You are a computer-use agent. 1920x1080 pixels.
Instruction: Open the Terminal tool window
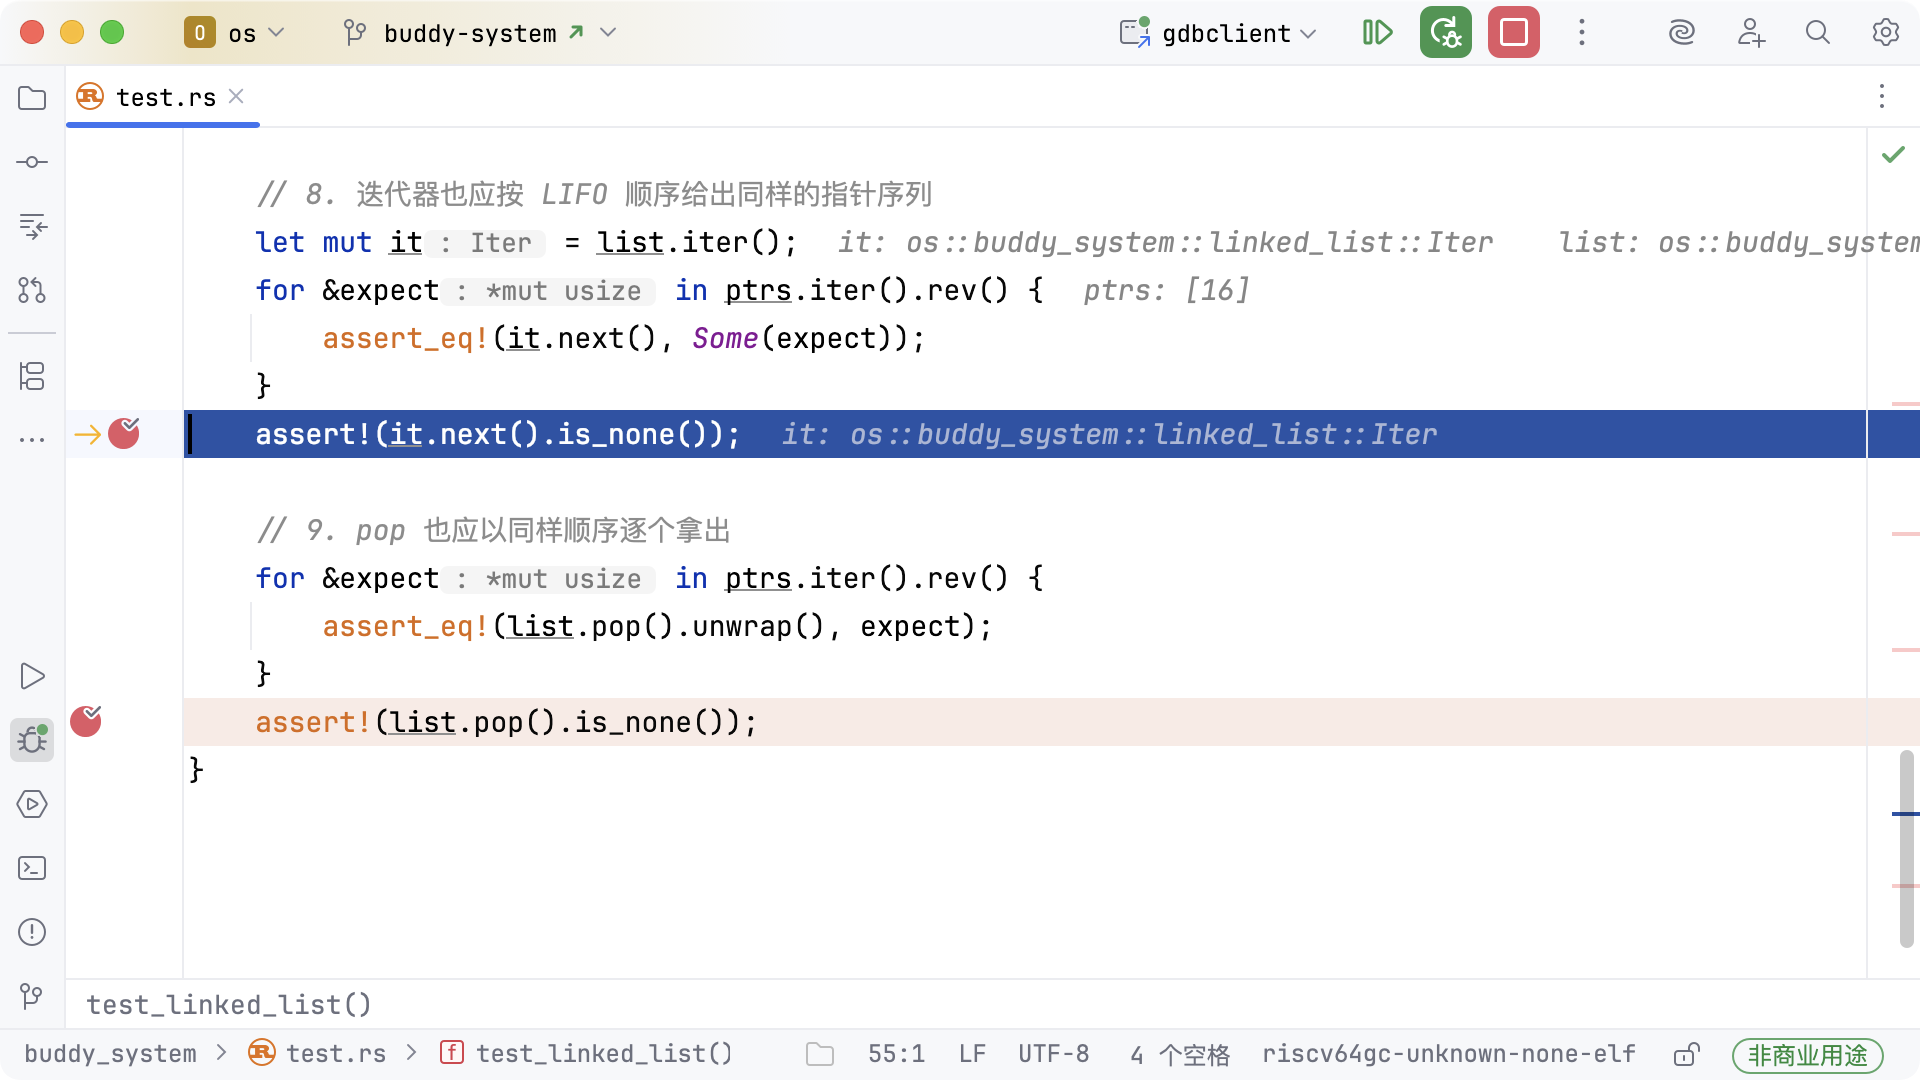tap(32, 868)
